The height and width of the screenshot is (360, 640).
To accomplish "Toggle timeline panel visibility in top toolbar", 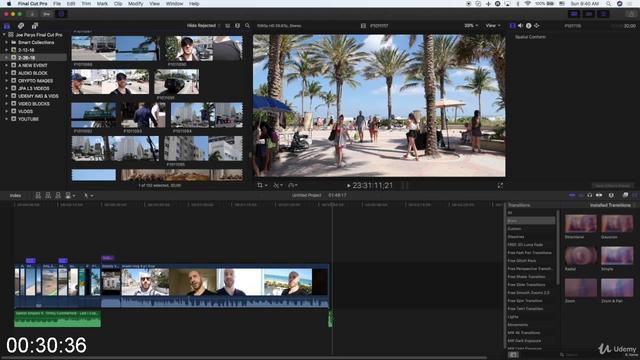I will 589,14.
